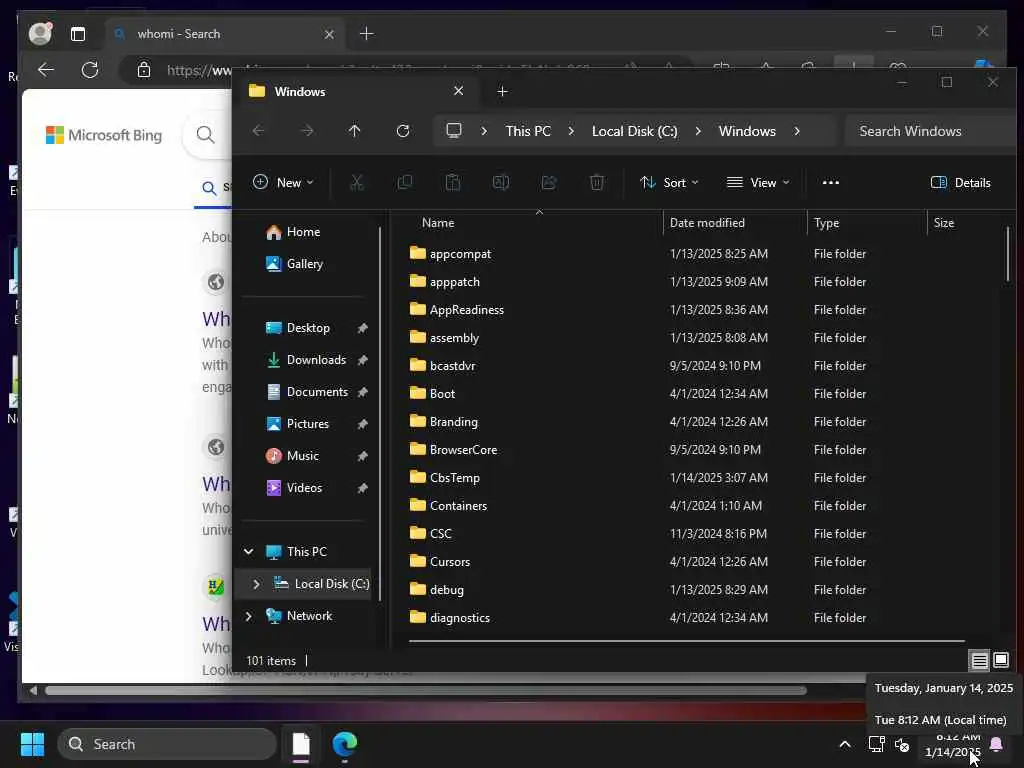Click the Rename icon in Explorer toolbar

(501, 183)
